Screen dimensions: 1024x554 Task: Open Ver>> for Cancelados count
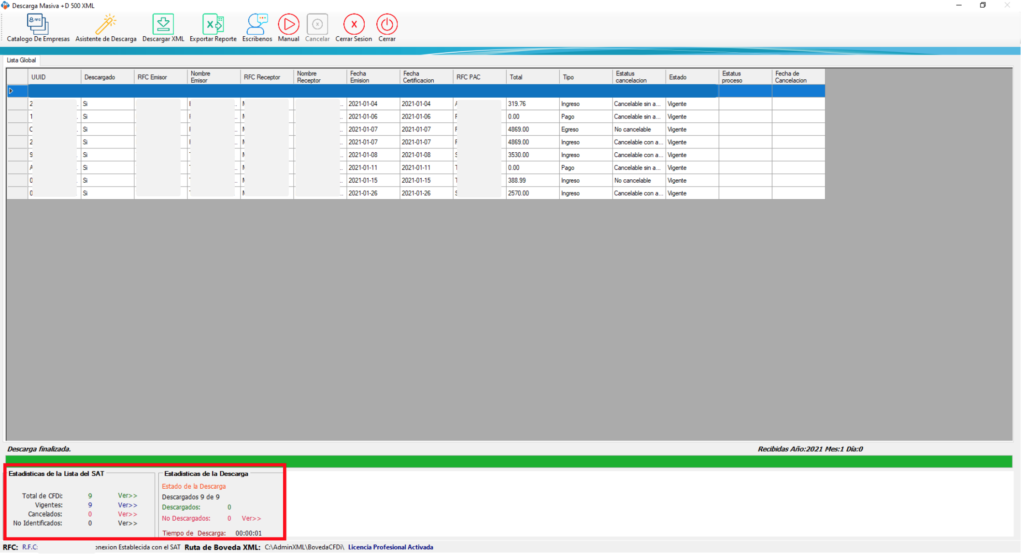(127, 514)
